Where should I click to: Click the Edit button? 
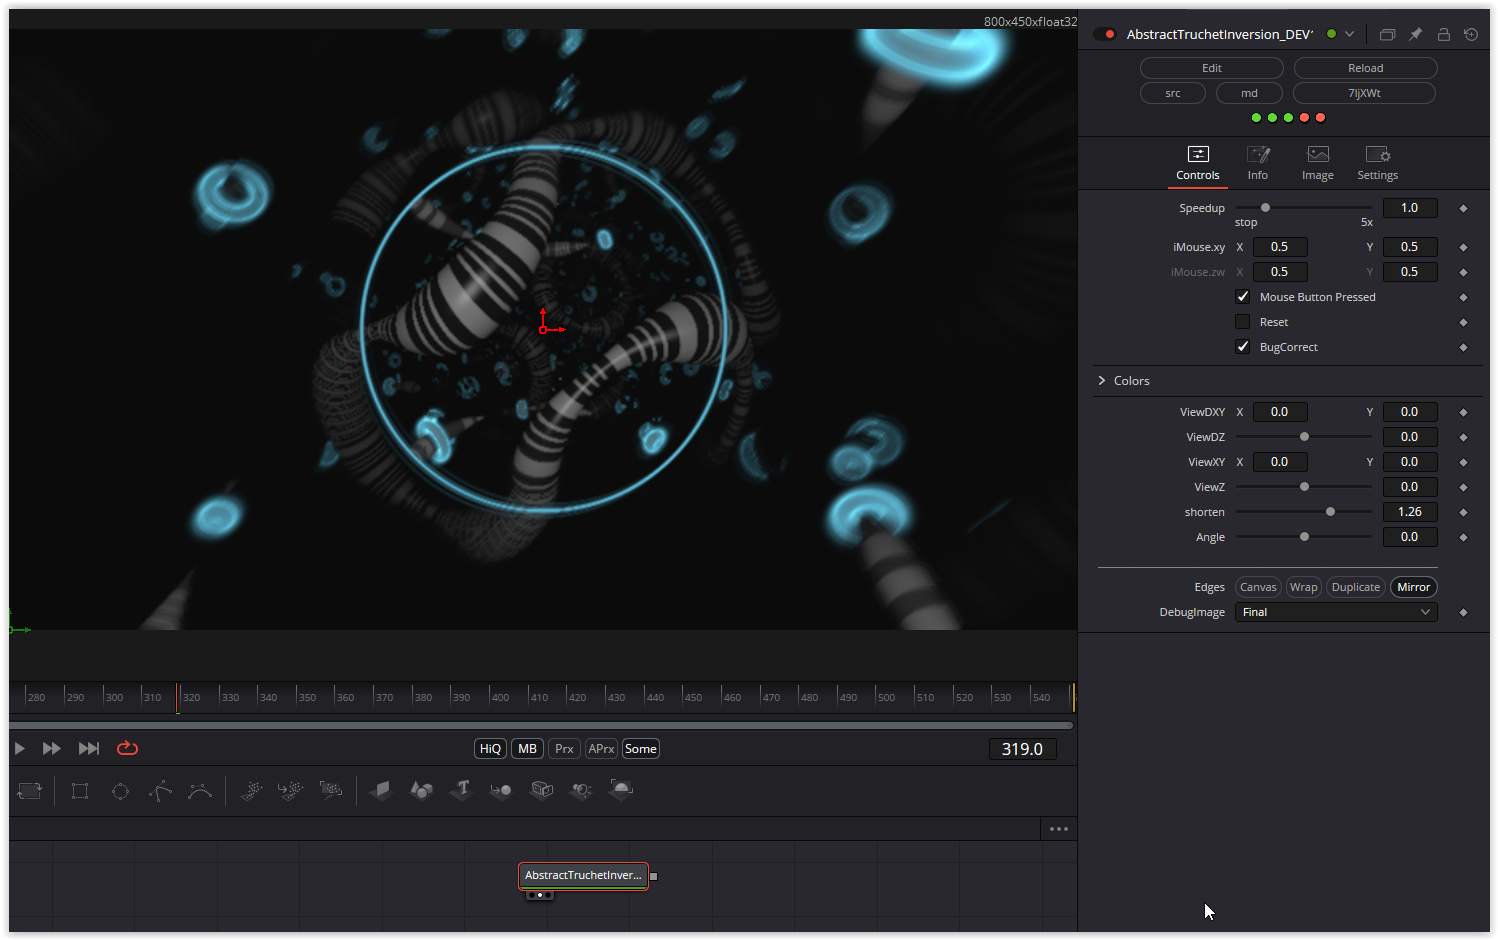(x=1212, y=68)
